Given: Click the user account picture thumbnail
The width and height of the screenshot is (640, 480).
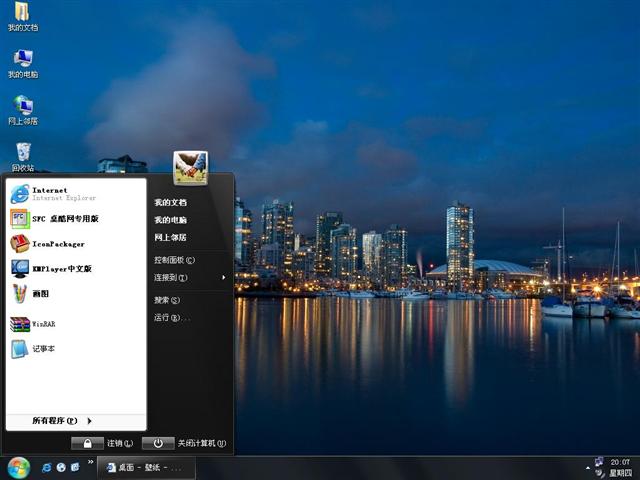Looking at the screenshot, I should click(190, 168).
